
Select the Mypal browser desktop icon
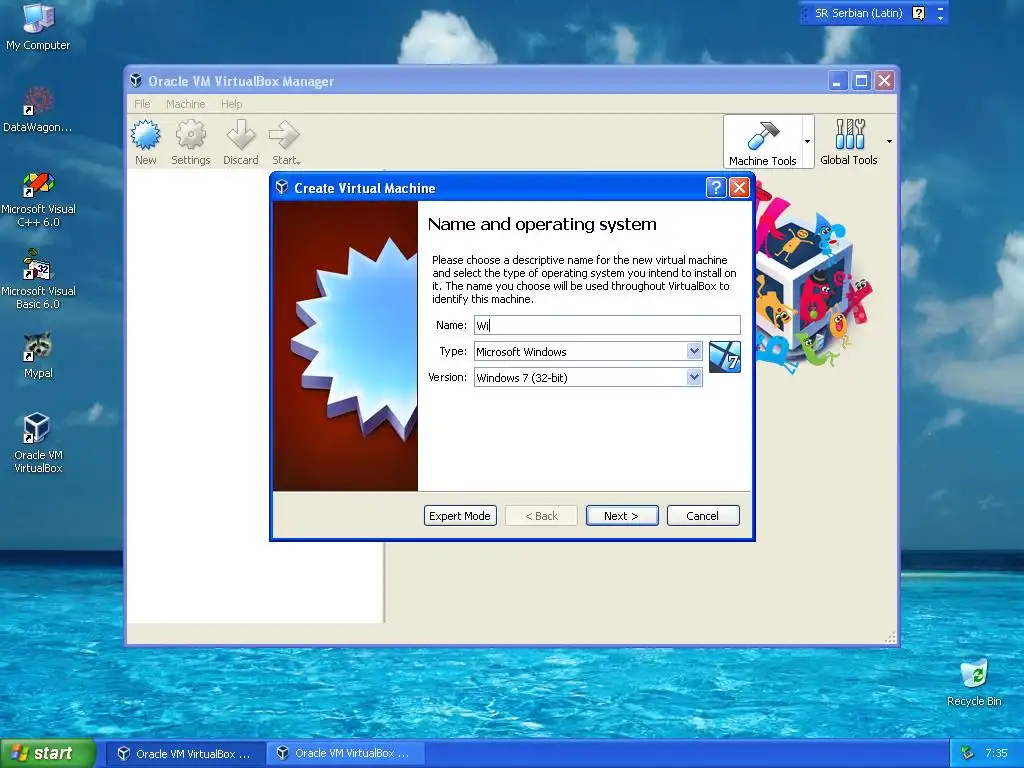pyautogui.click(x=38, y=356)
